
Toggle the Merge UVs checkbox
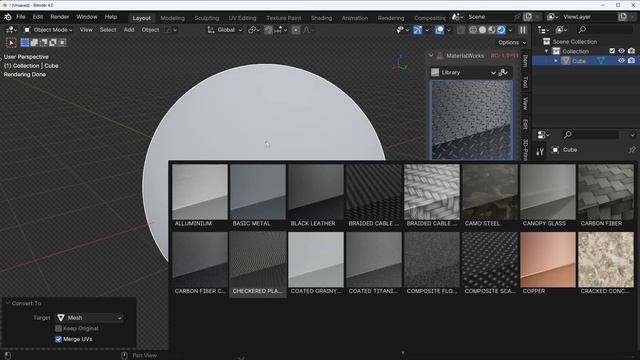58,339
